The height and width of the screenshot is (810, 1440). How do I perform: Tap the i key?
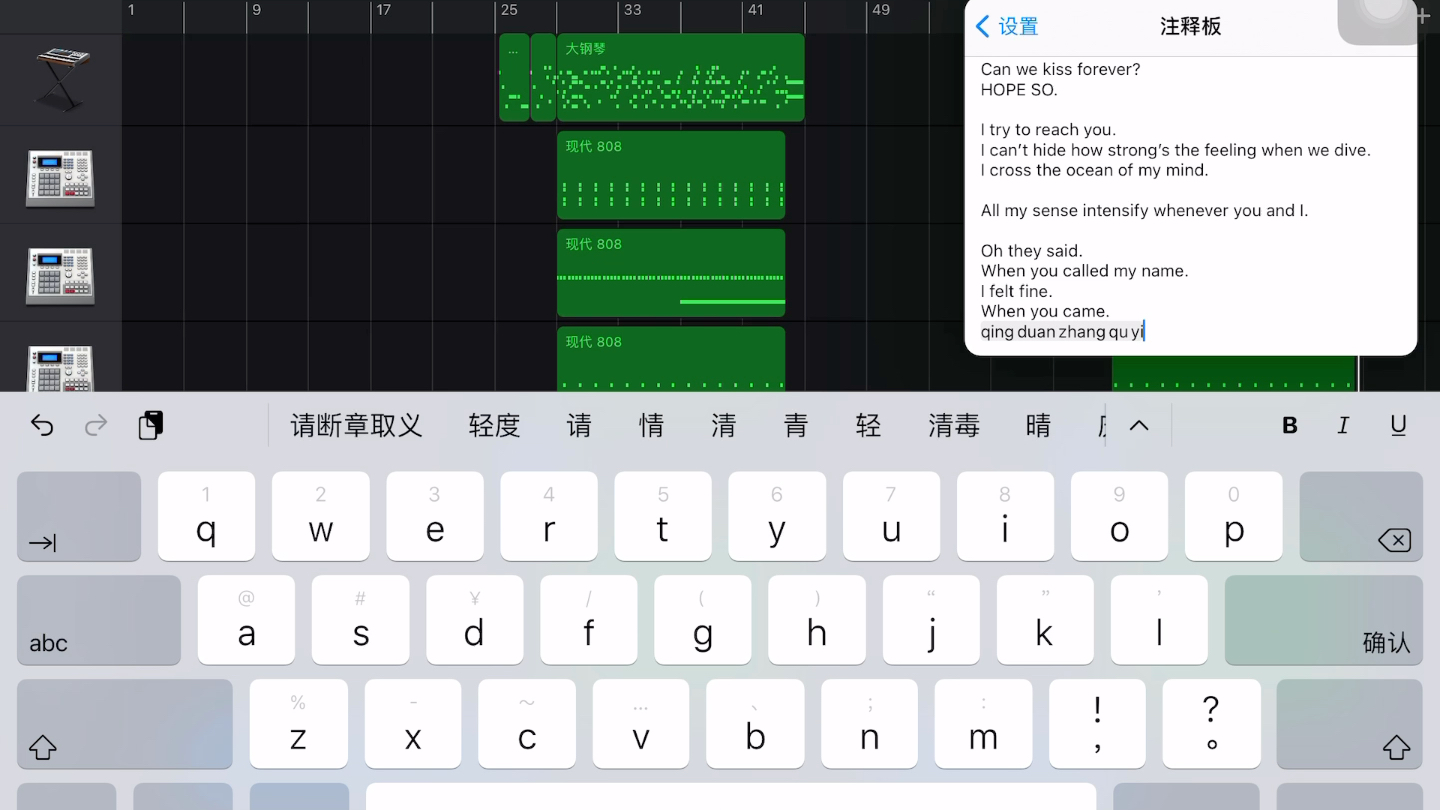[1006, 516]
